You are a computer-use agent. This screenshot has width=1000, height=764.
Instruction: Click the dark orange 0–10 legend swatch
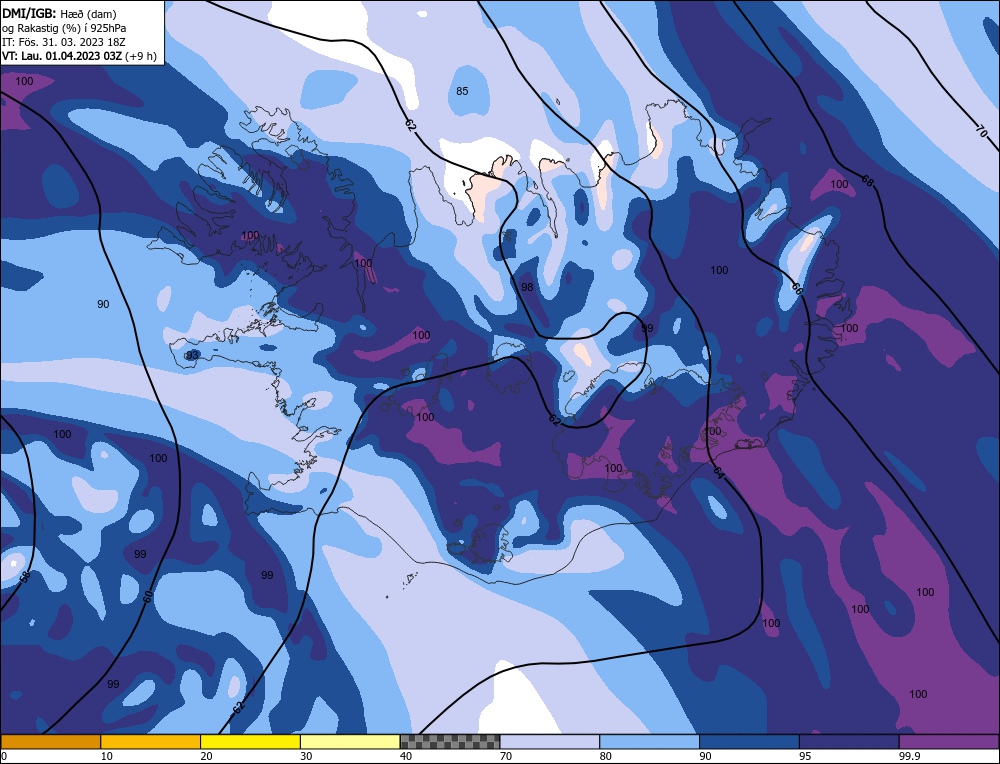(50, 741)
